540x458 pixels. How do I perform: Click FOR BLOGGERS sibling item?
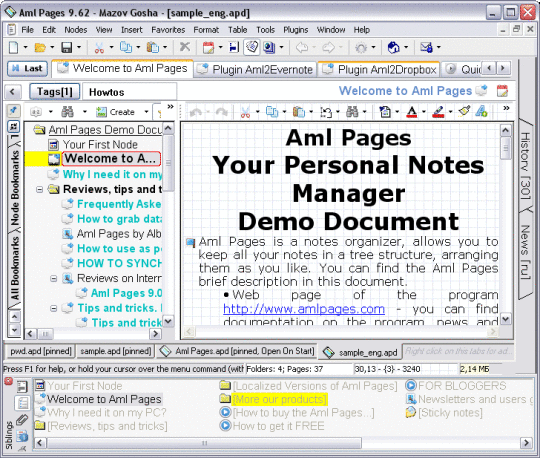462,386
